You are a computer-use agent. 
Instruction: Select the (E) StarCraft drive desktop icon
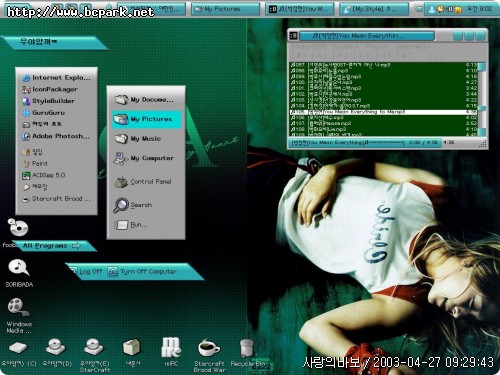coord(94,355)
